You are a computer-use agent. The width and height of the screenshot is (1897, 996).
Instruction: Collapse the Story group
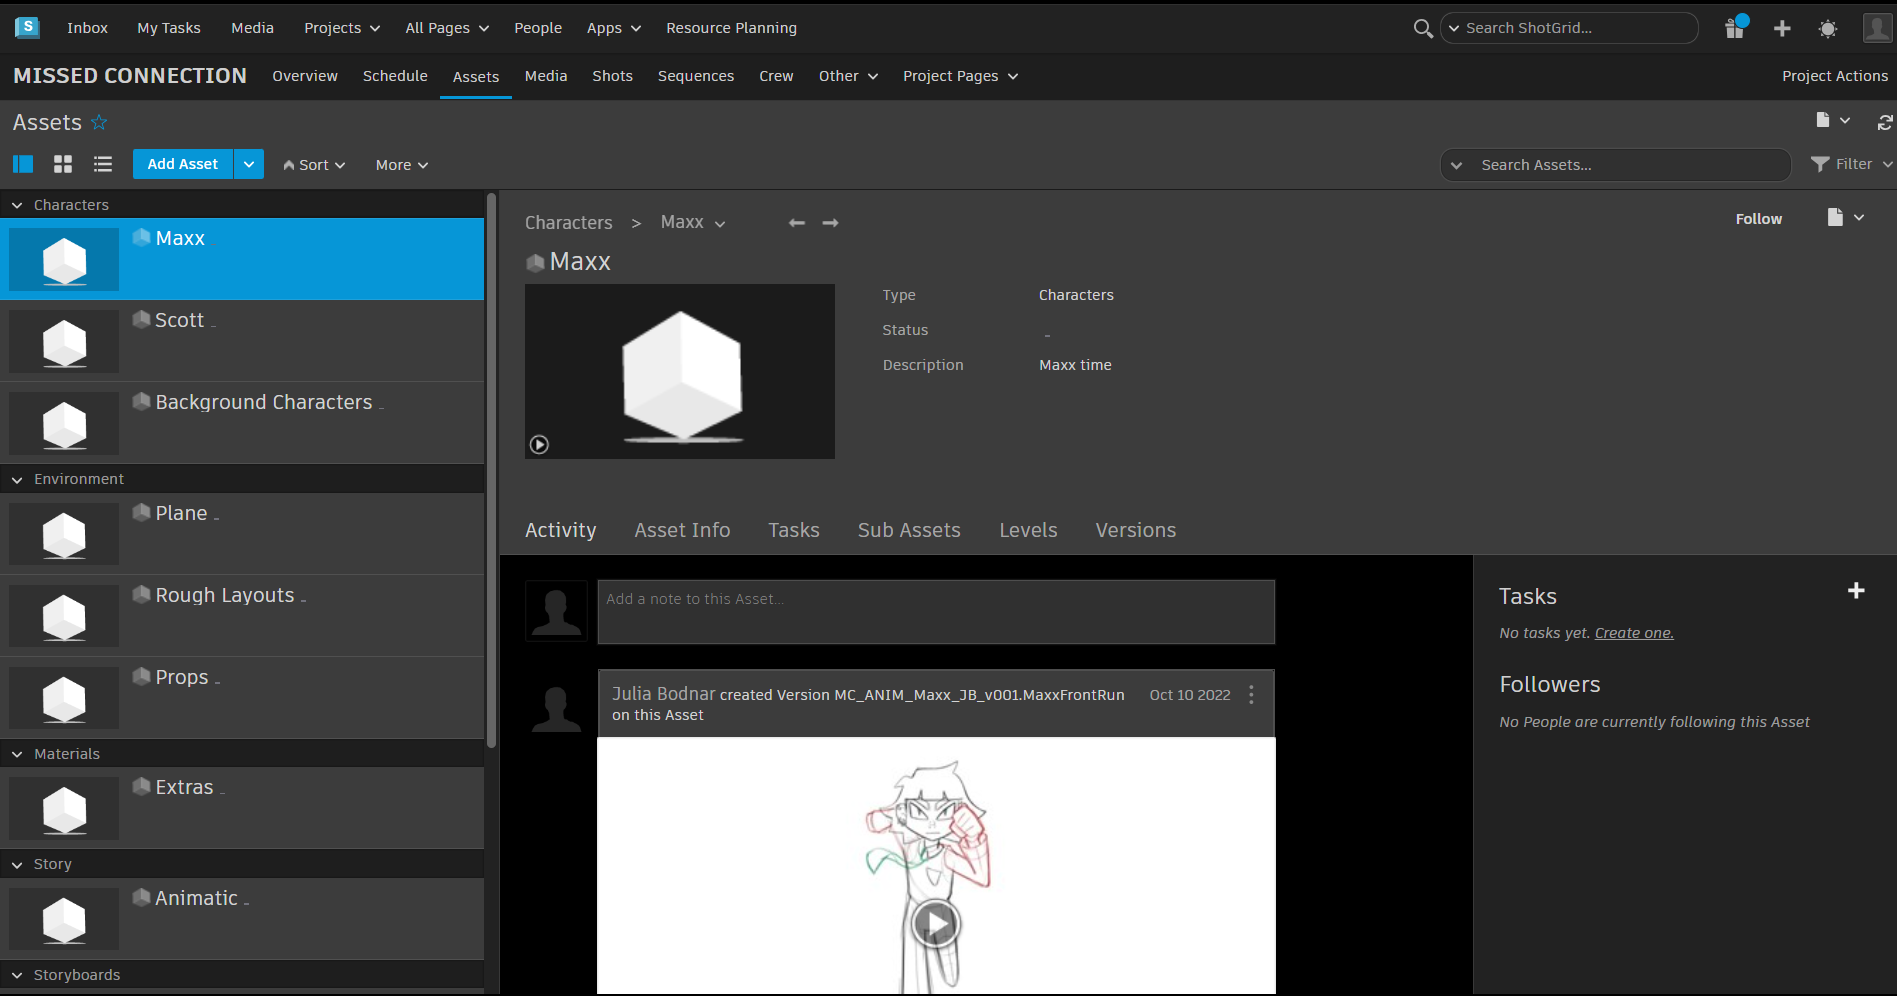[x=17, y=865]
